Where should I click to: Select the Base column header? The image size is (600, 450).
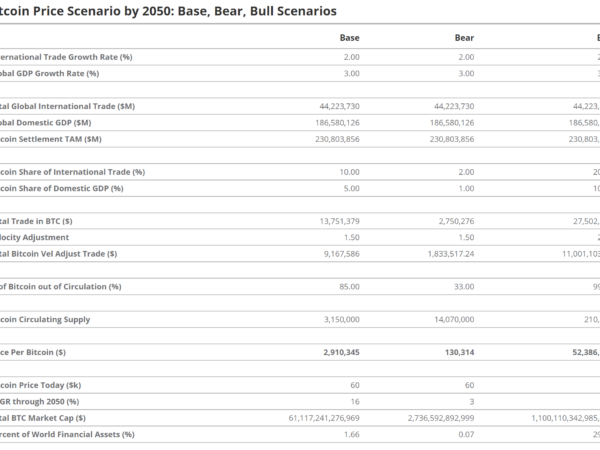click(x=349, y=38)
